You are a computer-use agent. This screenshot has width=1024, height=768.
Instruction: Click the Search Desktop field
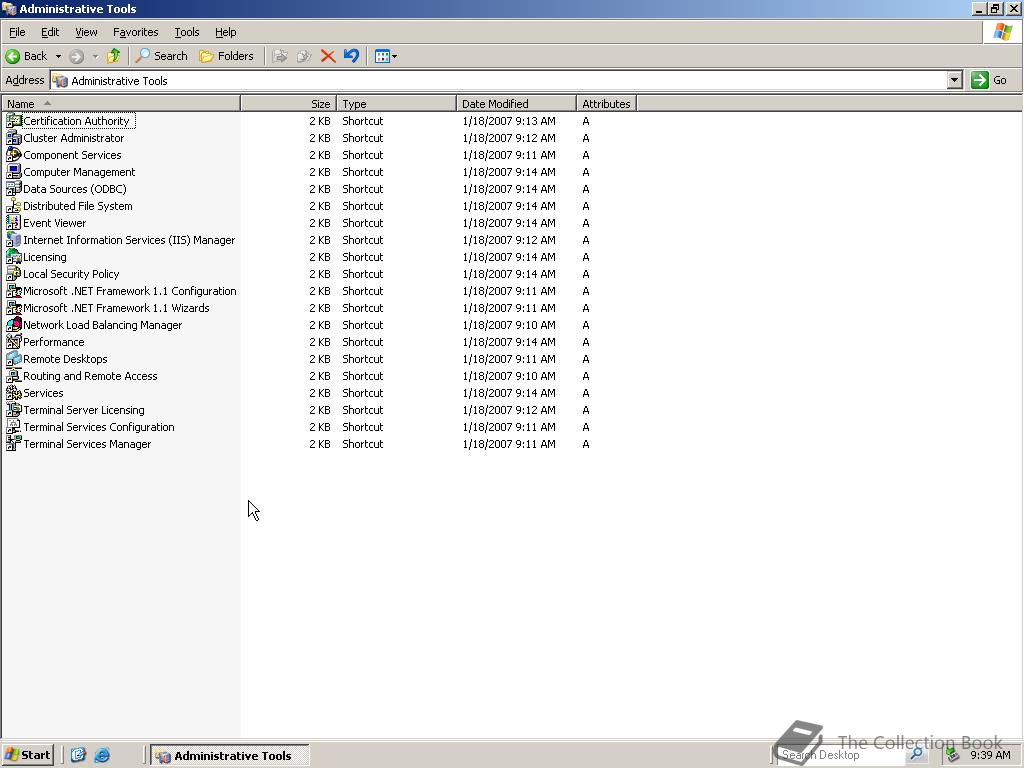coord(841,755)
